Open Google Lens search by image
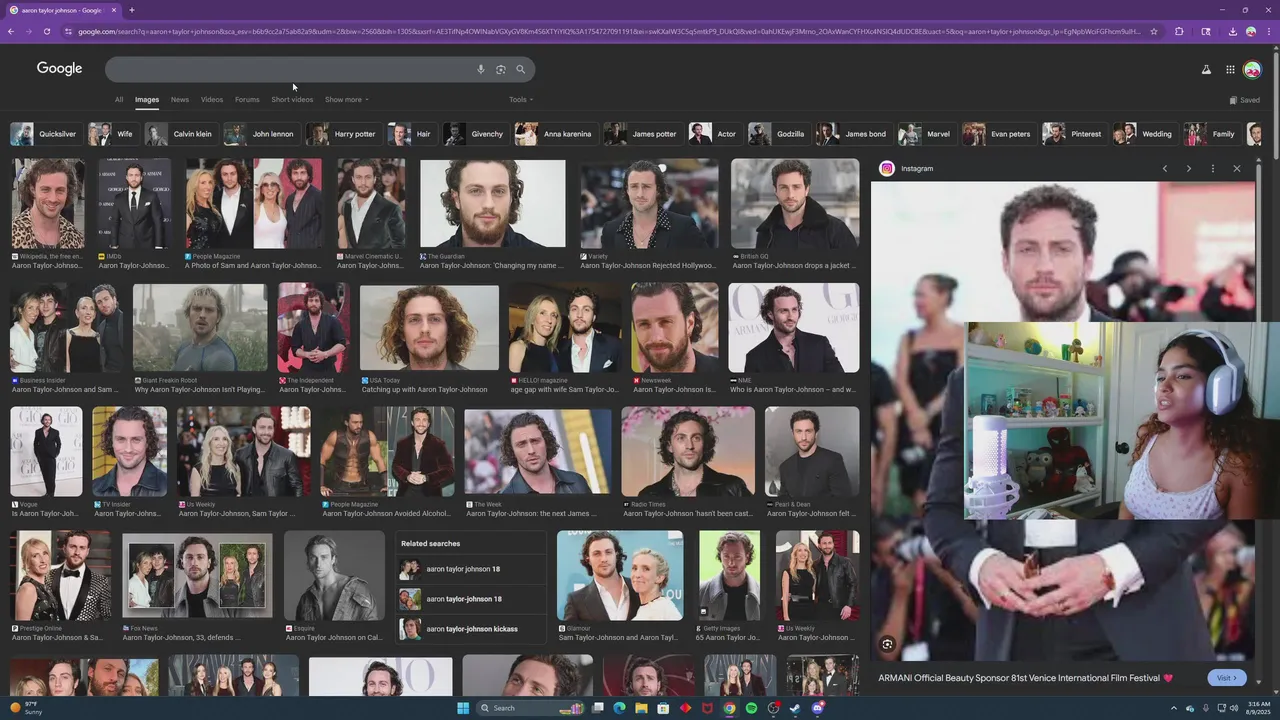 (x=501, y=69)
